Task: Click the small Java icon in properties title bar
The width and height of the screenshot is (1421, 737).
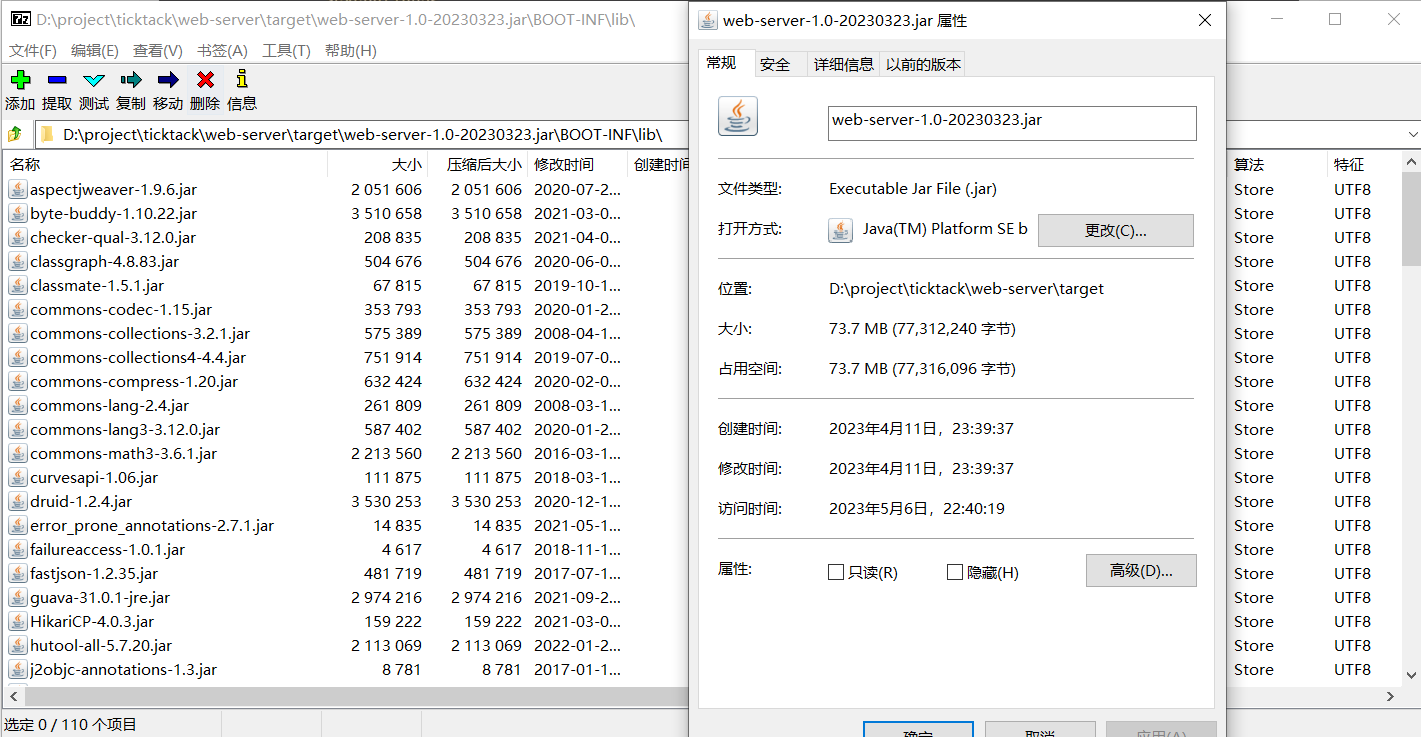Action: point(708,20)
